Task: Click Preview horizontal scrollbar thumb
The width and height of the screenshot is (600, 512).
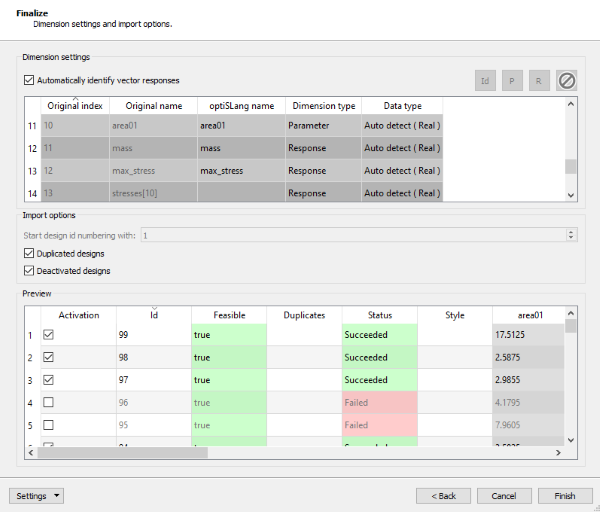Action: (122, 453)
